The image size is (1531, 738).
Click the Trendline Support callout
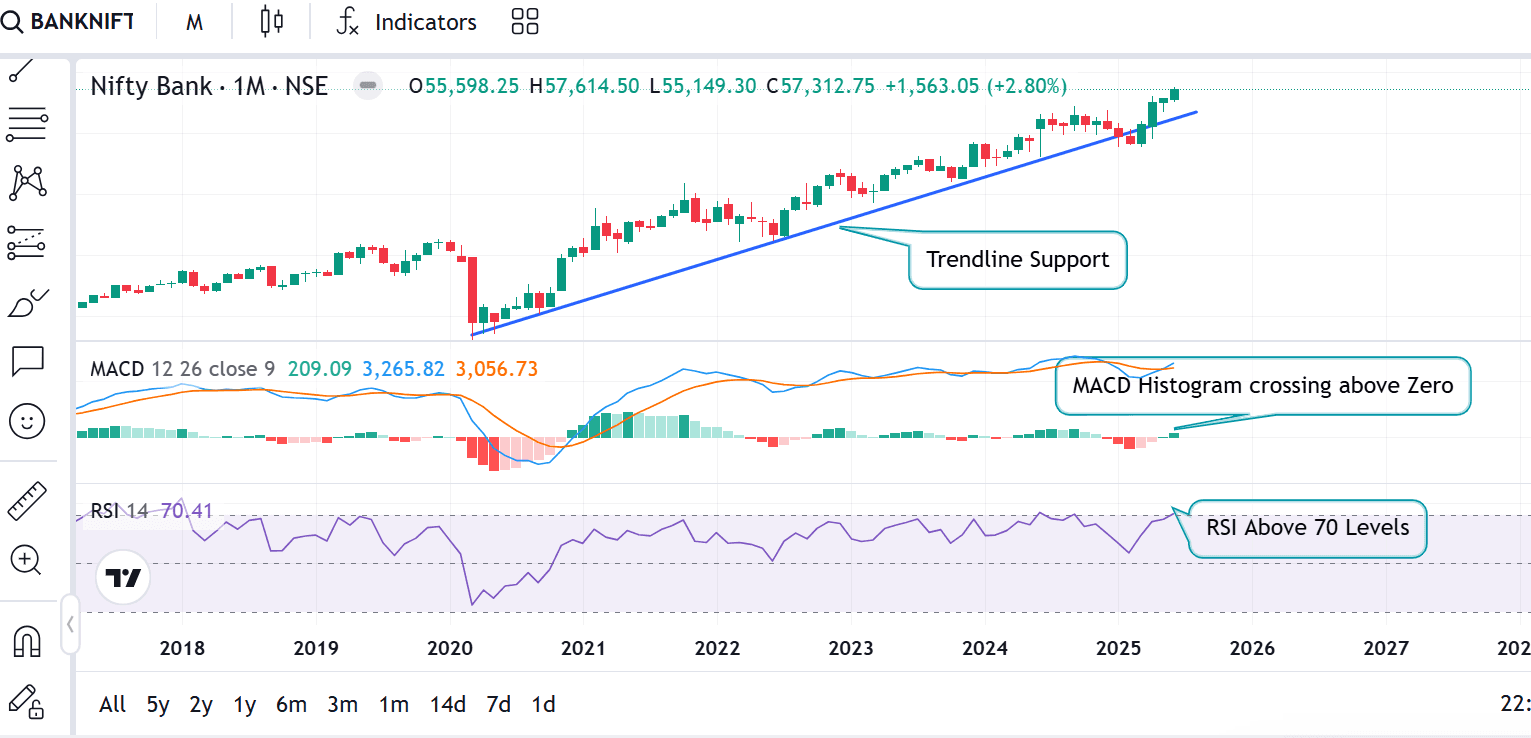(1018, 260)
